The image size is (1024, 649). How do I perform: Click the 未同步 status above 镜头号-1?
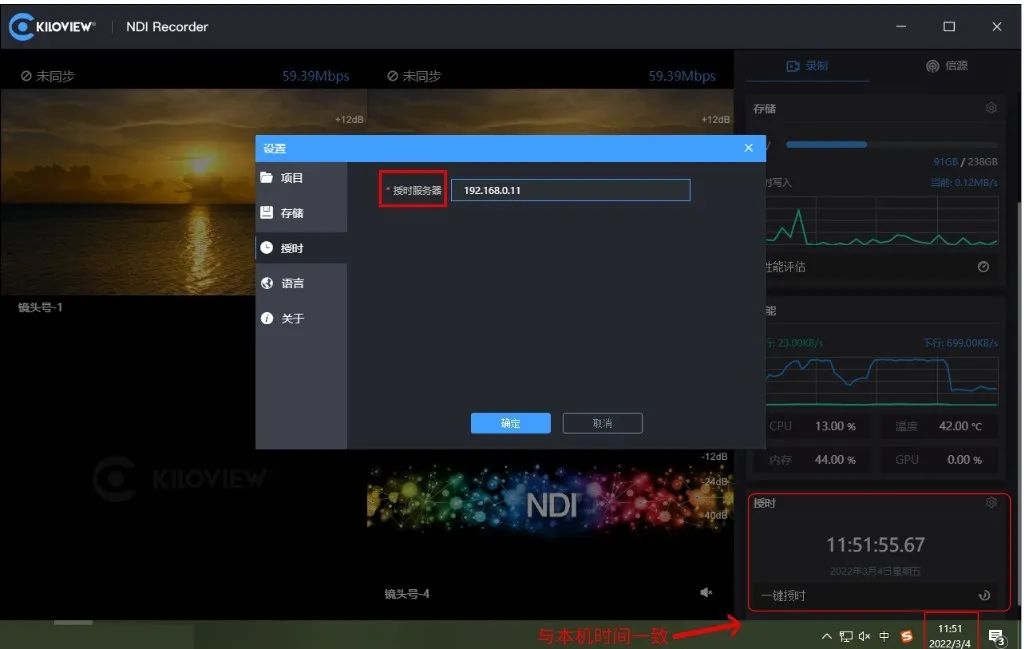[47, 76]
